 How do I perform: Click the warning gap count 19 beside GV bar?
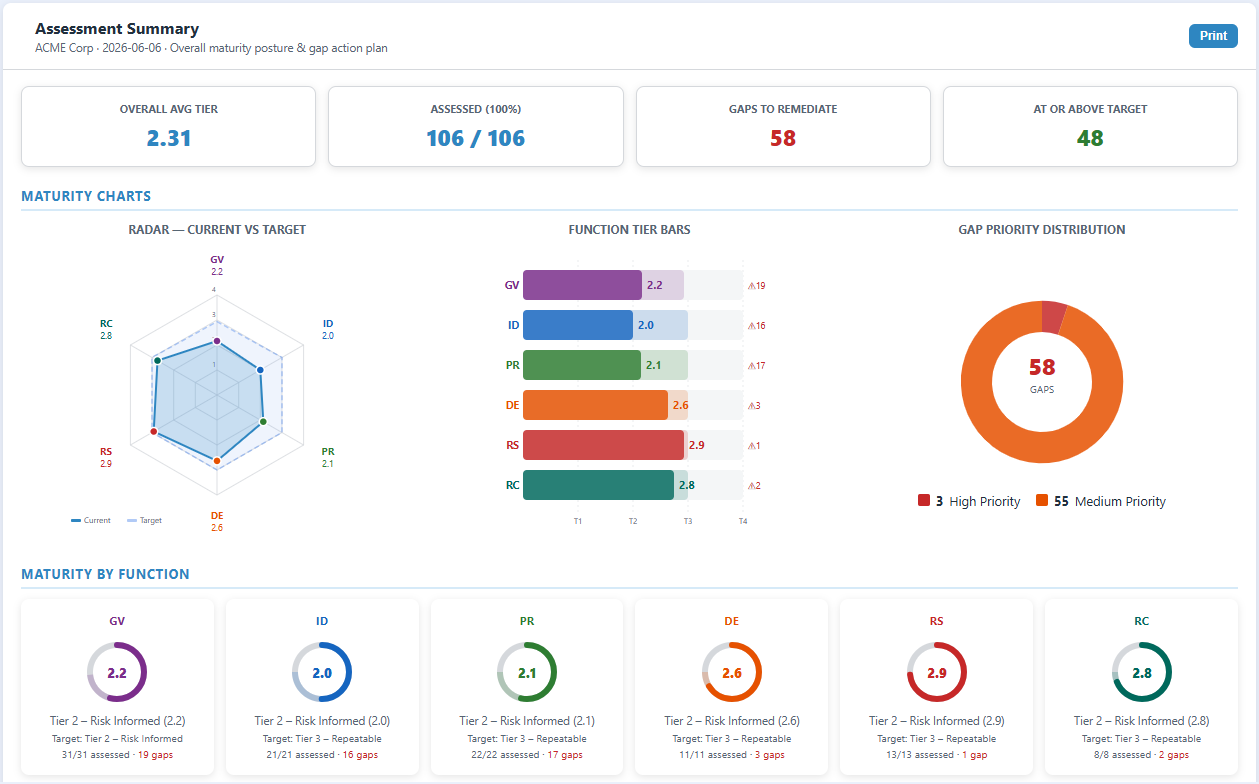pos(757,286)
